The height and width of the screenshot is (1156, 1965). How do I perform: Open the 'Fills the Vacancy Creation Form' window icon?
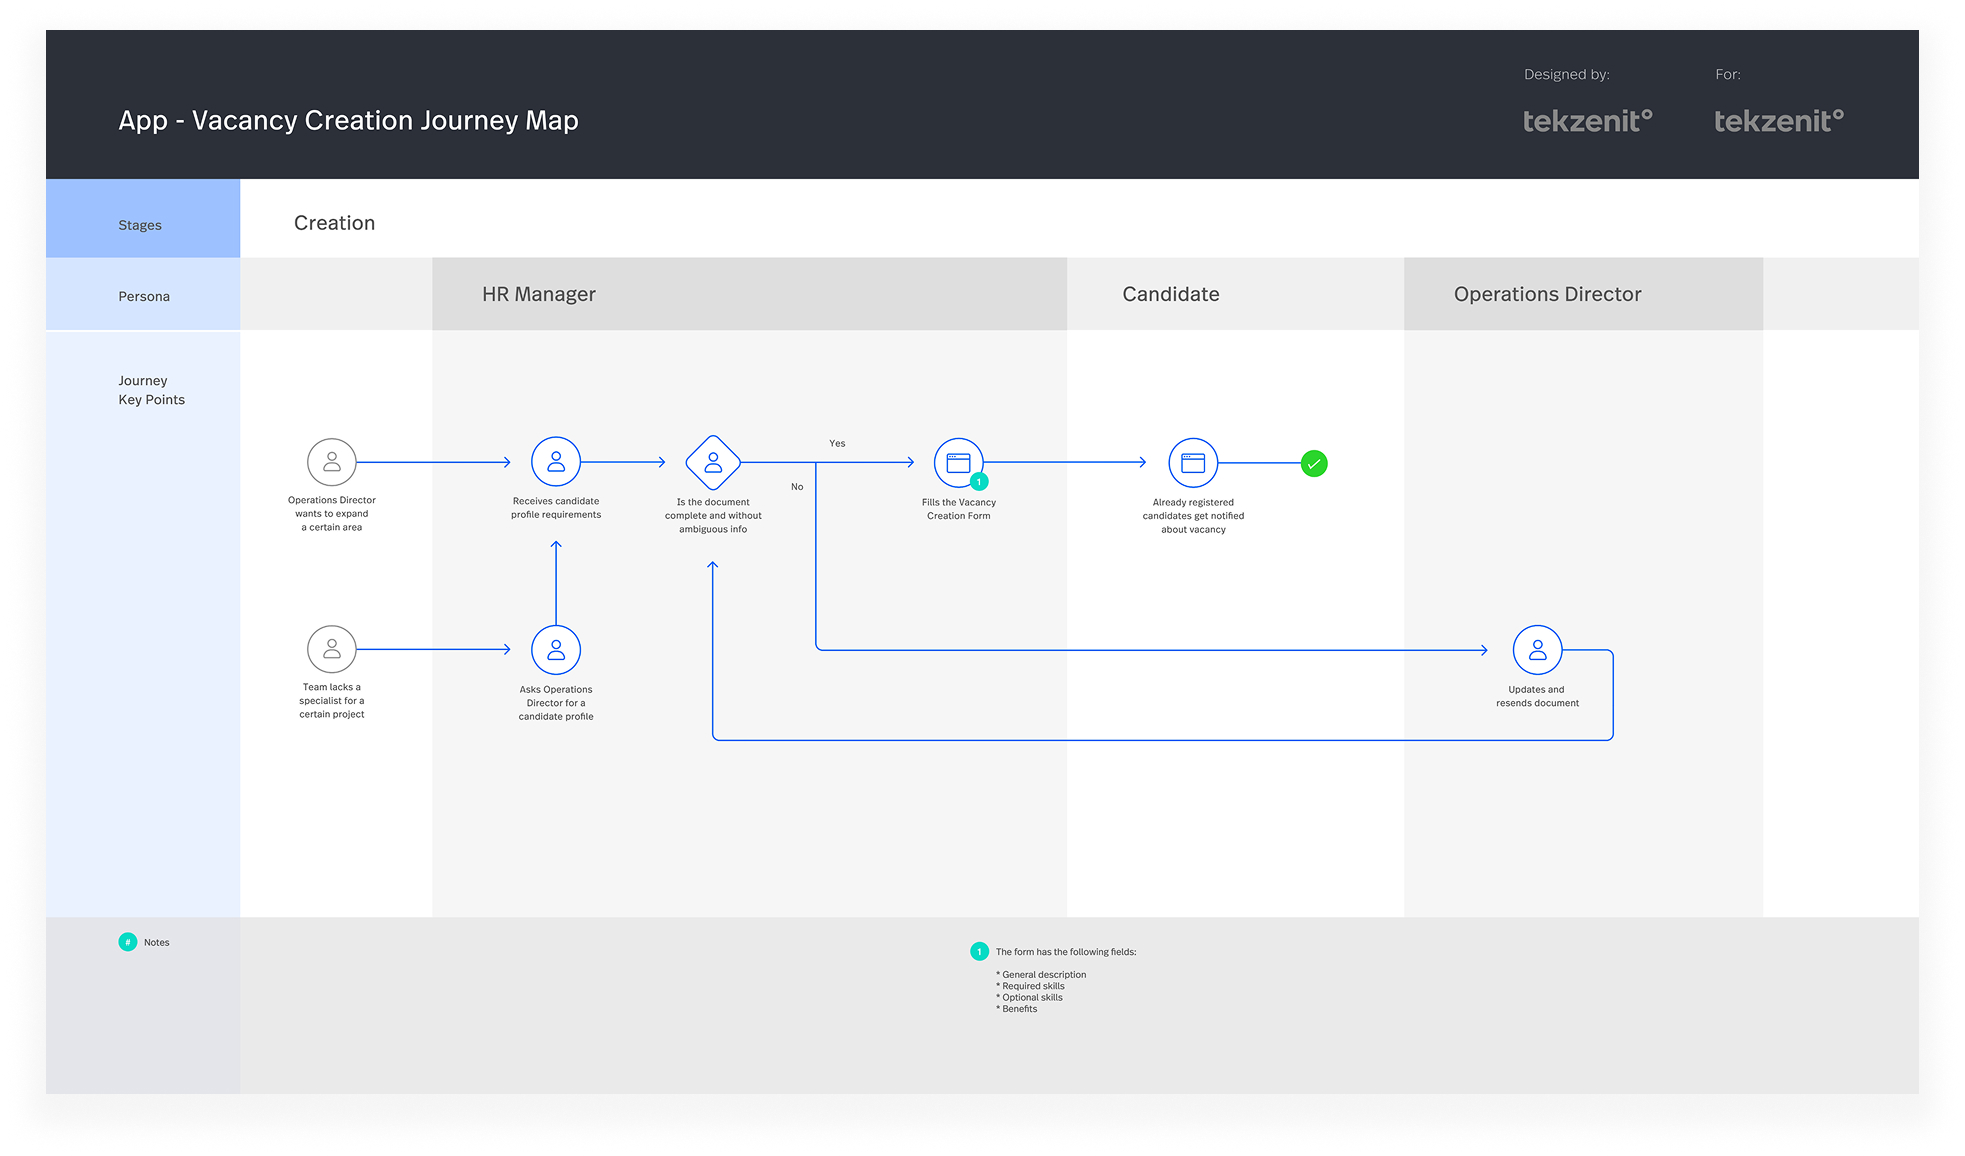point(958,463)
